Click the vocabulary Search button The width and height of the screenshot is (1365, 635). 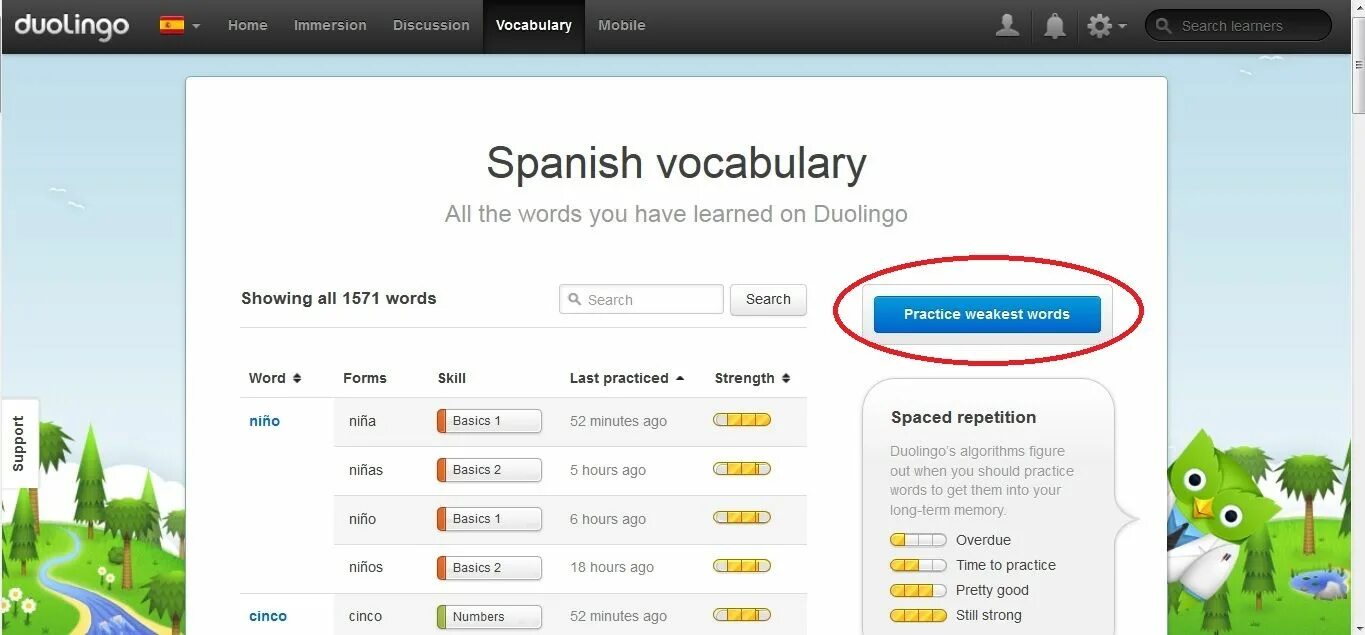(768, 299)
